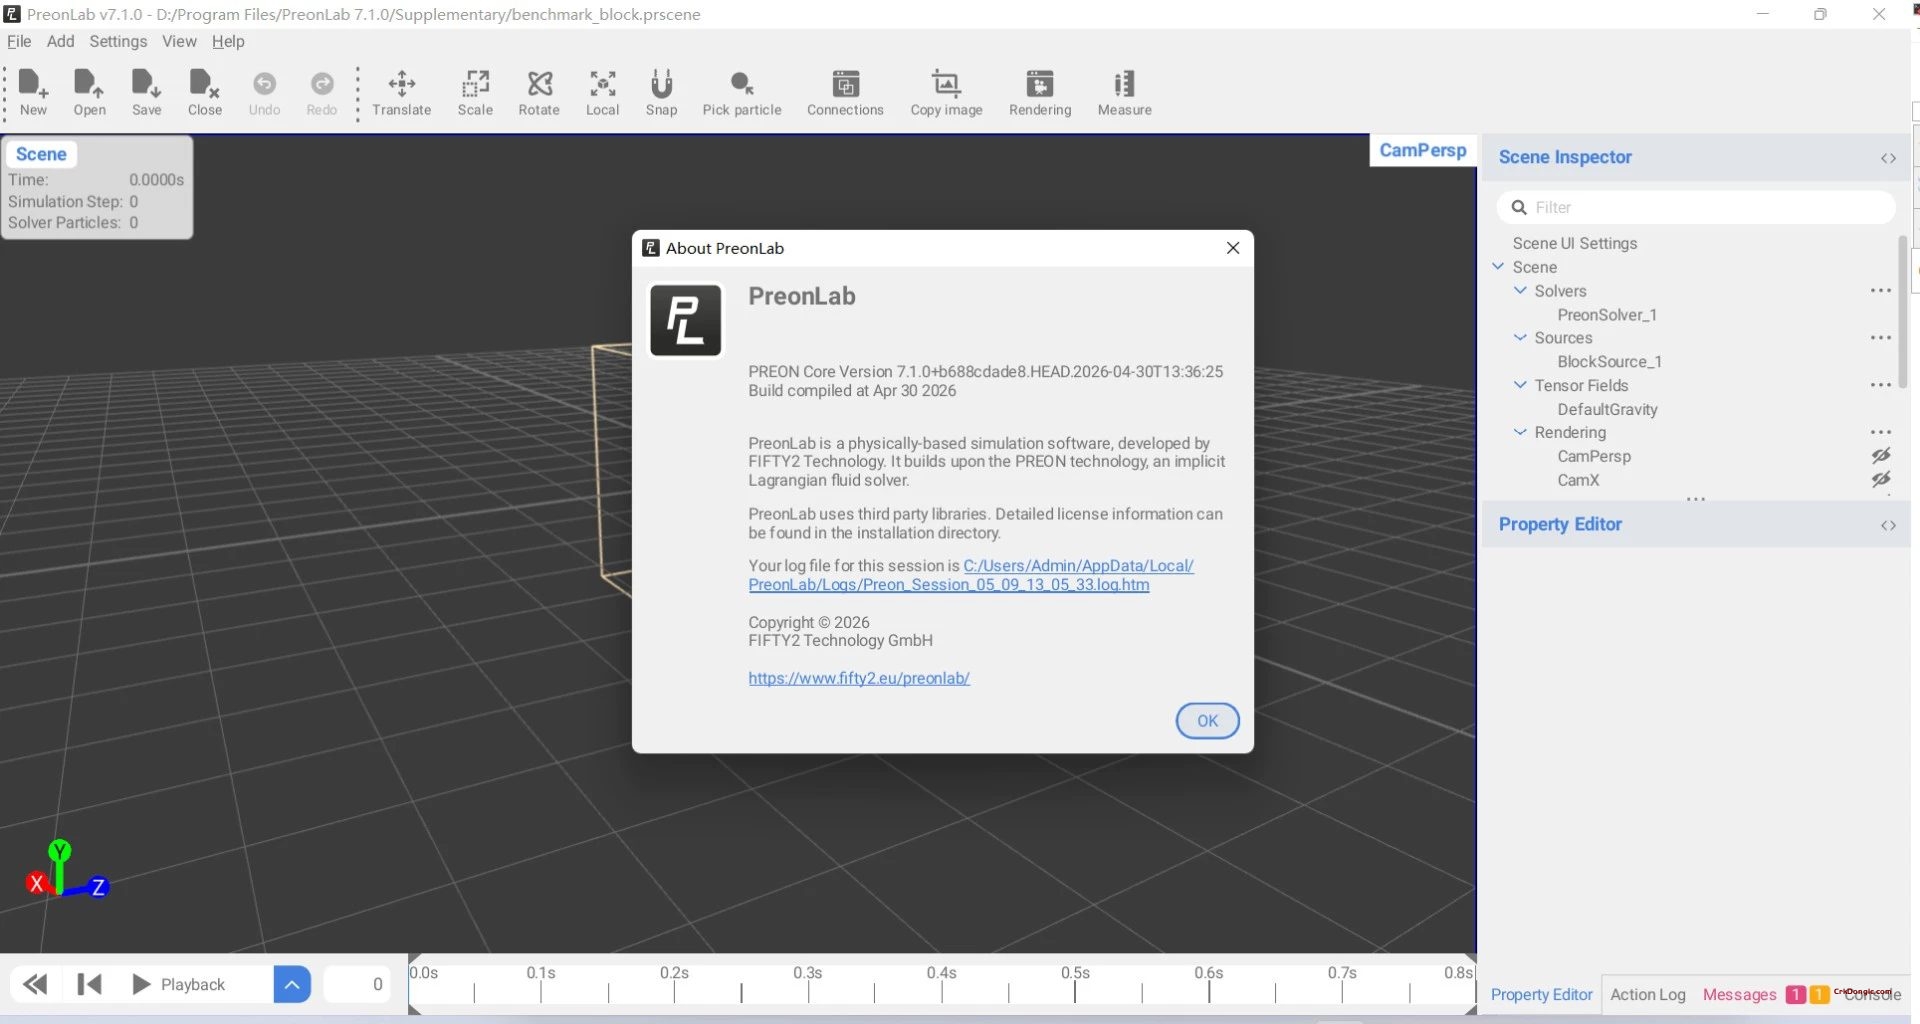The height and width of the screenshot is (1024, 1920).
Task: Select the Scale tool
Action: tap(475, 93)
